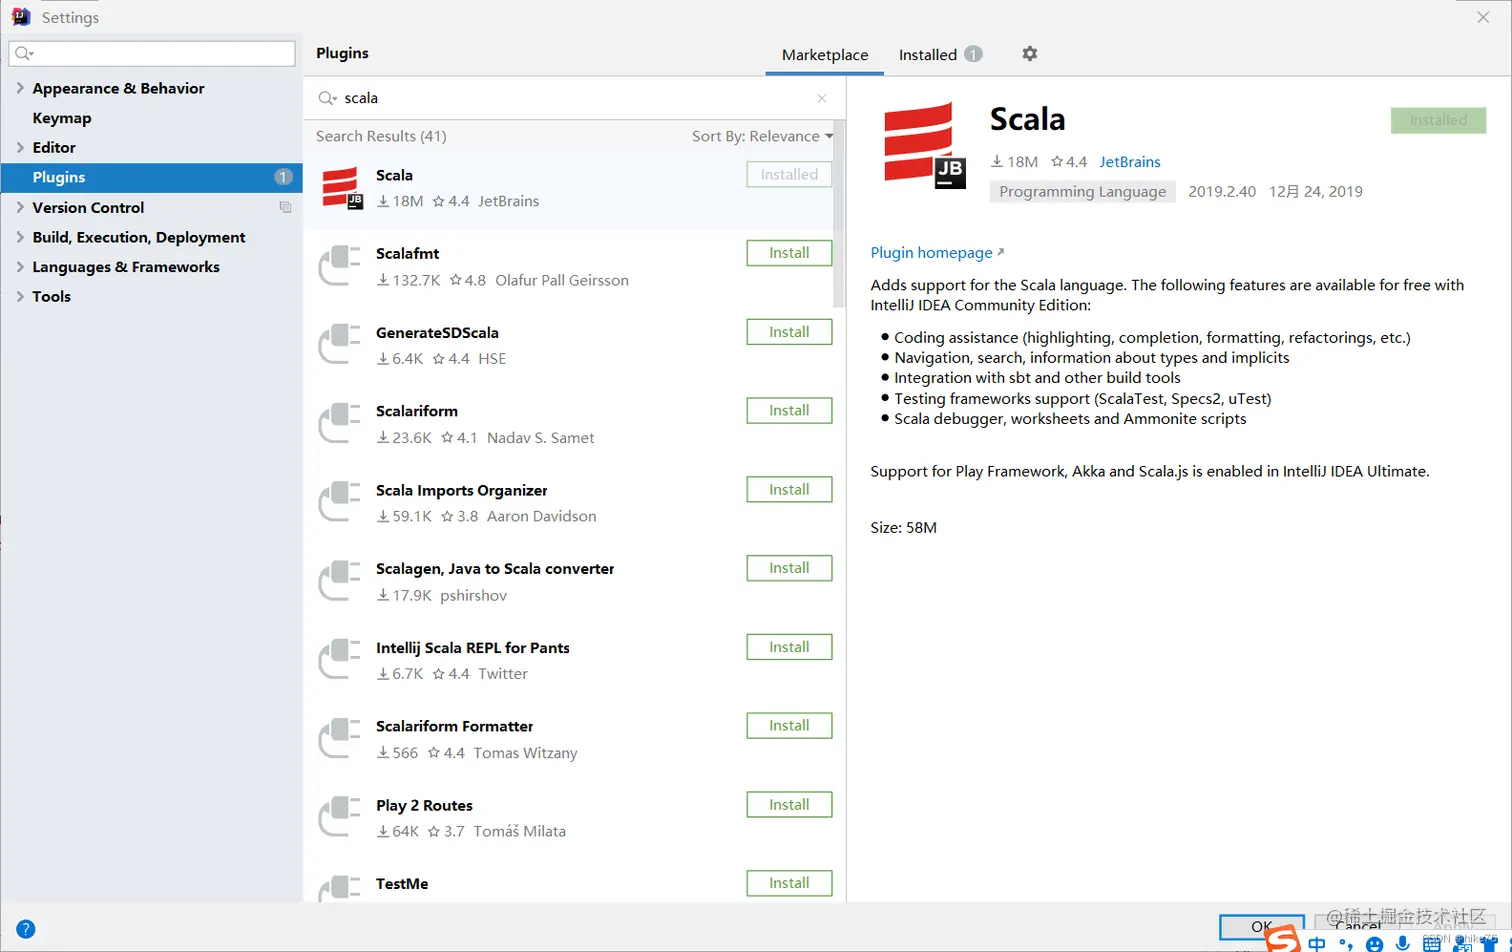The width and height of the screenshot is (1512, 952).
Task: Switch to the Marketplace tab
Action: pyautogui.click(x=825, y=55)
